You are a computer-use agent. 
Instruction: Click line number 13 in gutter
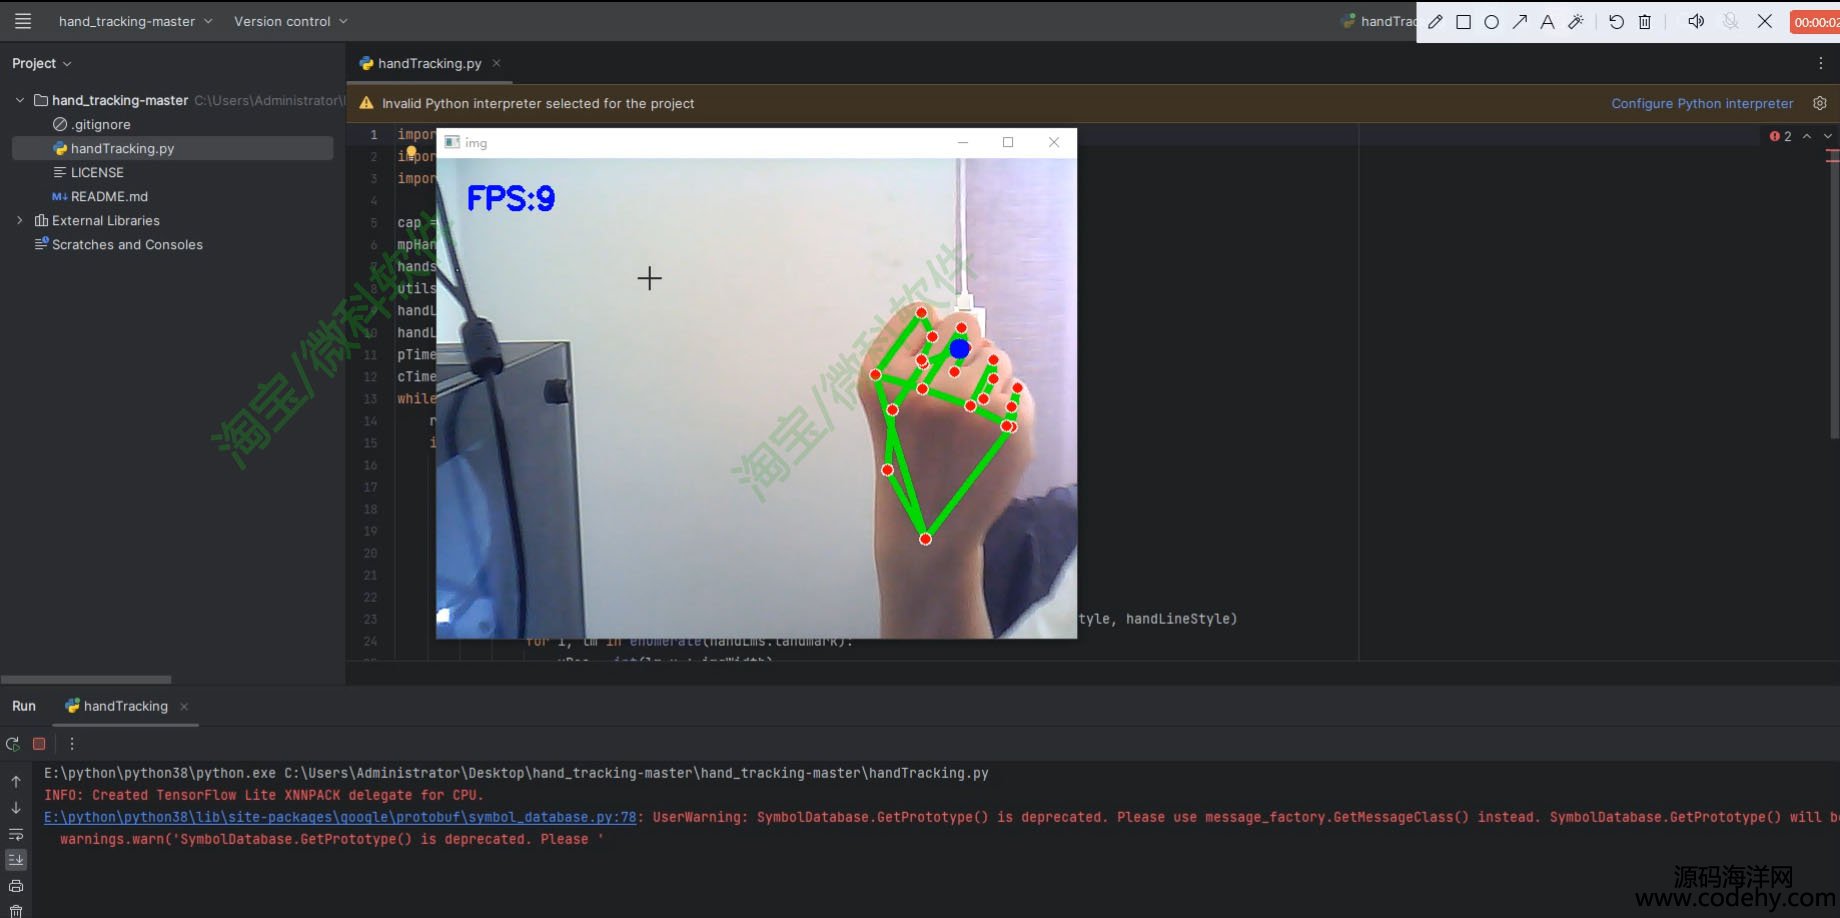tap(370, 399)
